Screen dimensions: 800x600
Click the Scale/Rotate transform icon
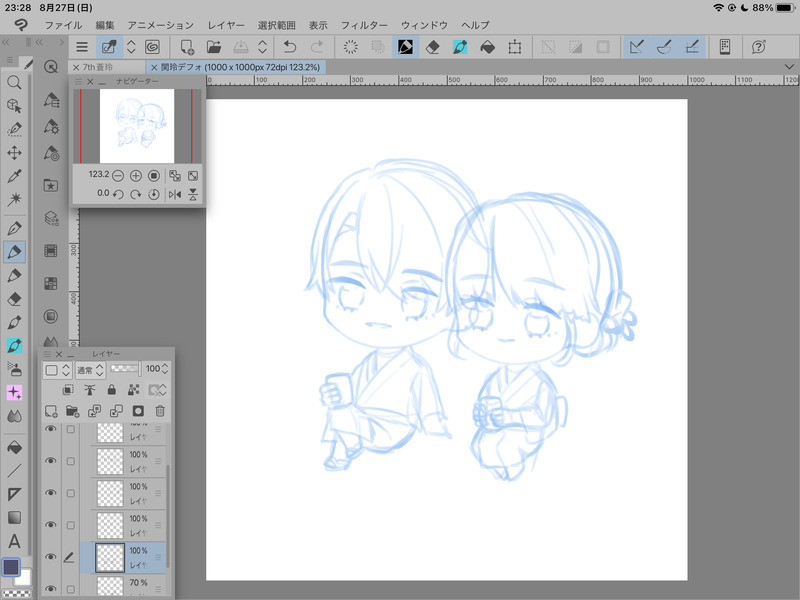point(515,47)
